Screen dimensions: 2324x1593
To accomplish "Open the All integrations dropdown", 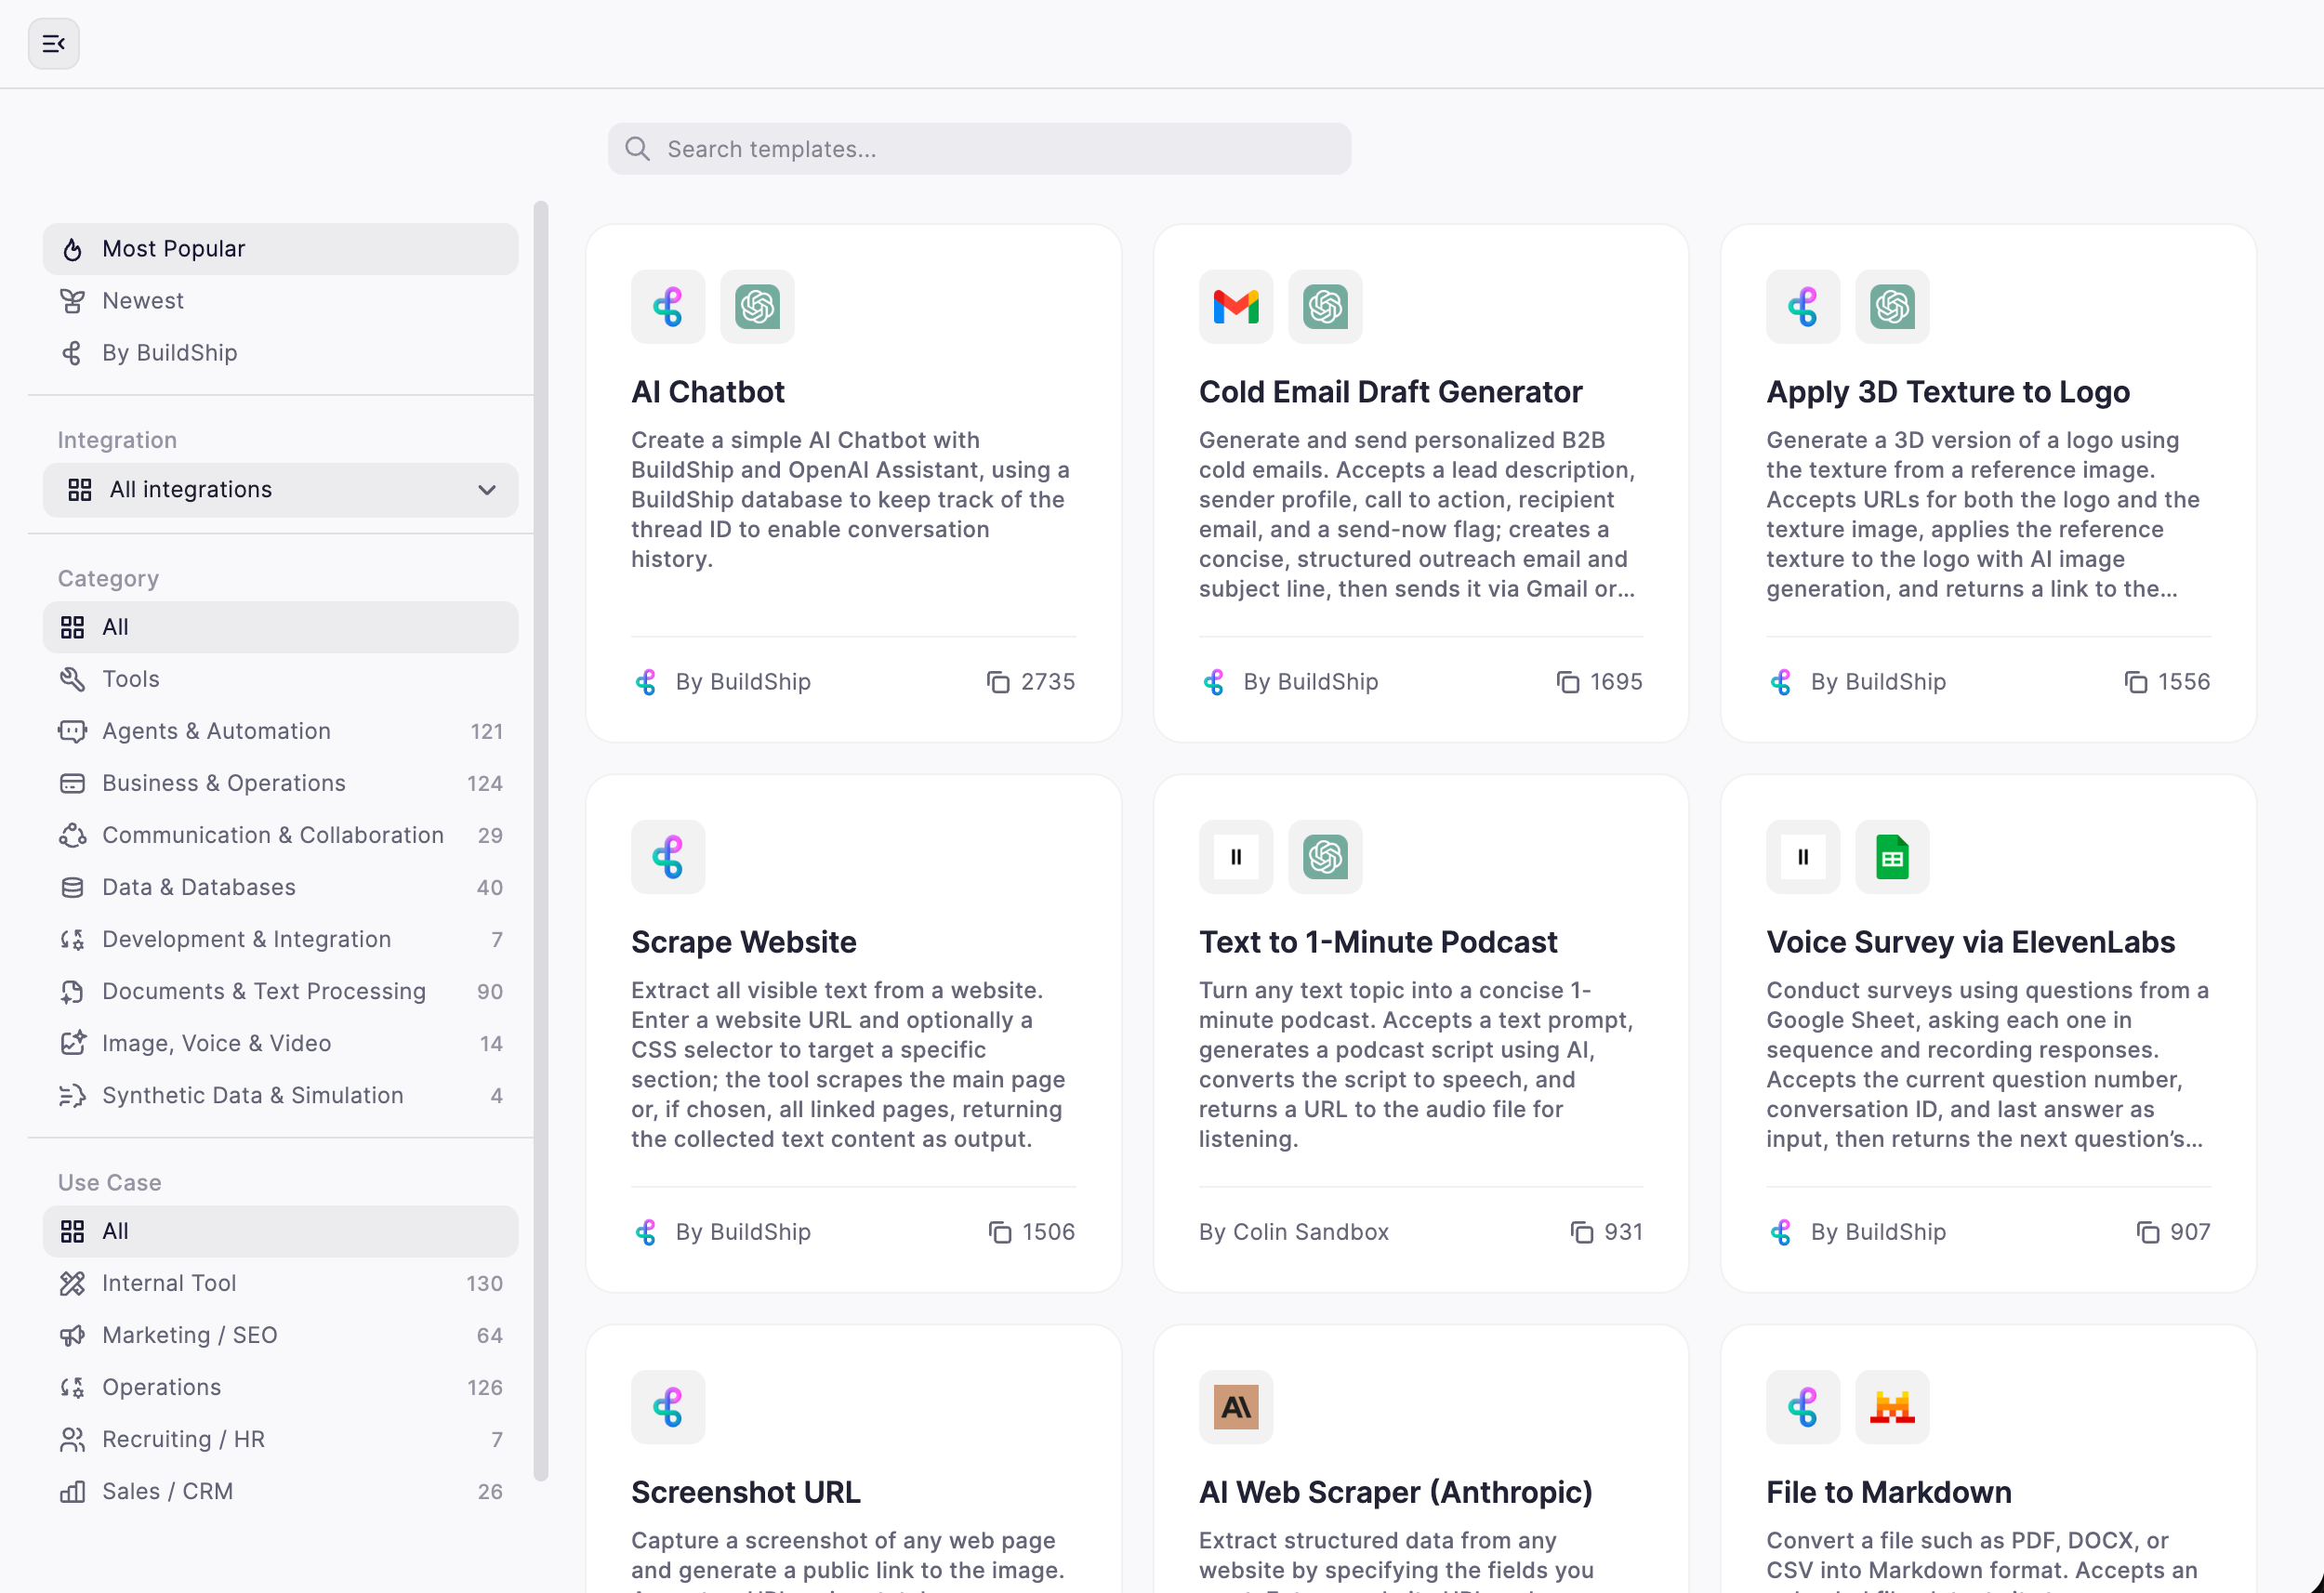I will tap(280, 490).
